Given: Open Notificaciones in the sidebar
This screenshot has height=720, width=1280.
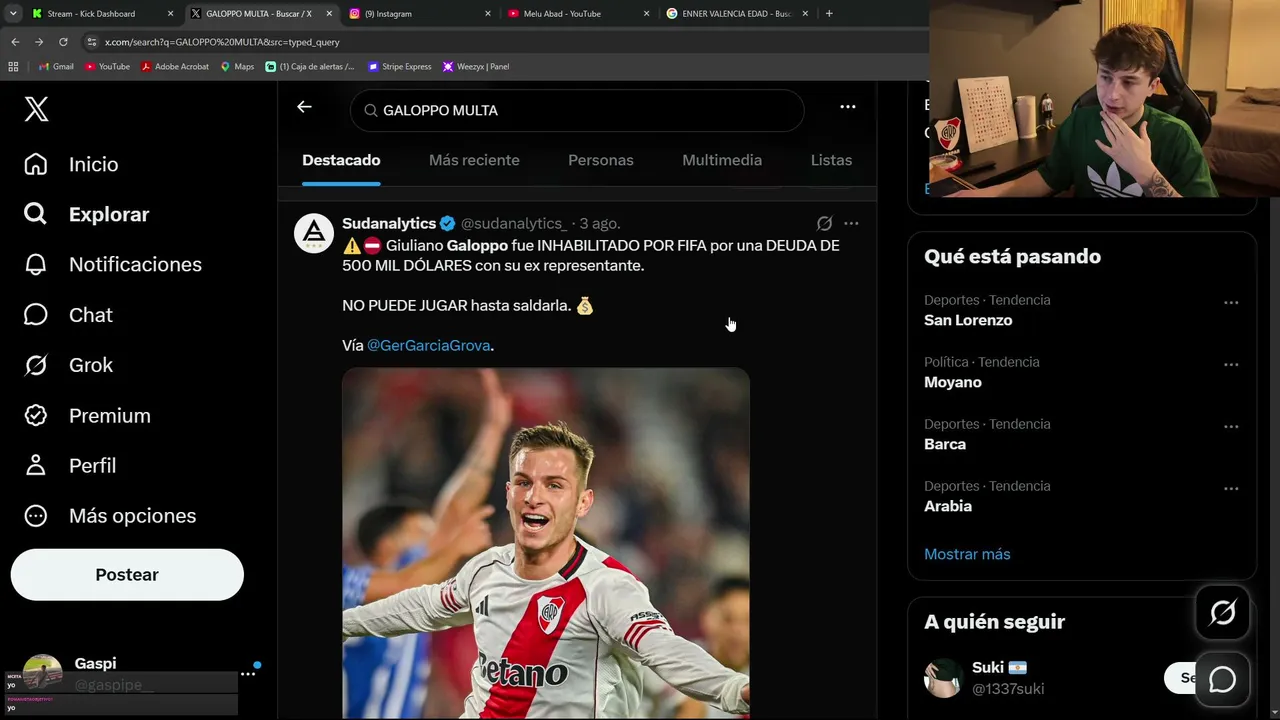Looking at the screenshot, I should coord(112,264).
